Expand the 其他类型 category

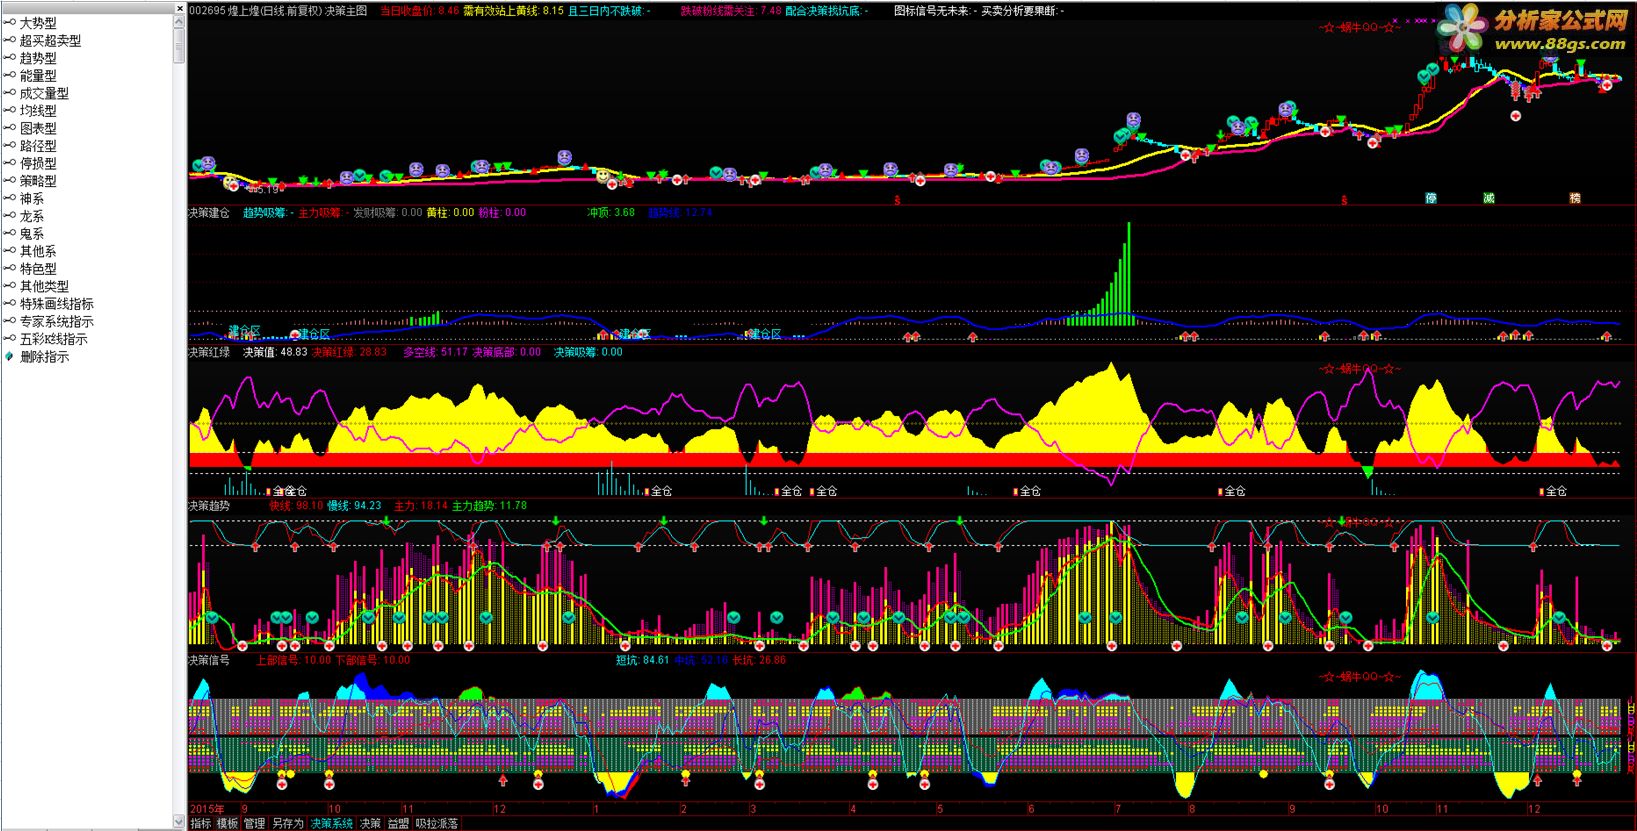click(x=44, y=286)
